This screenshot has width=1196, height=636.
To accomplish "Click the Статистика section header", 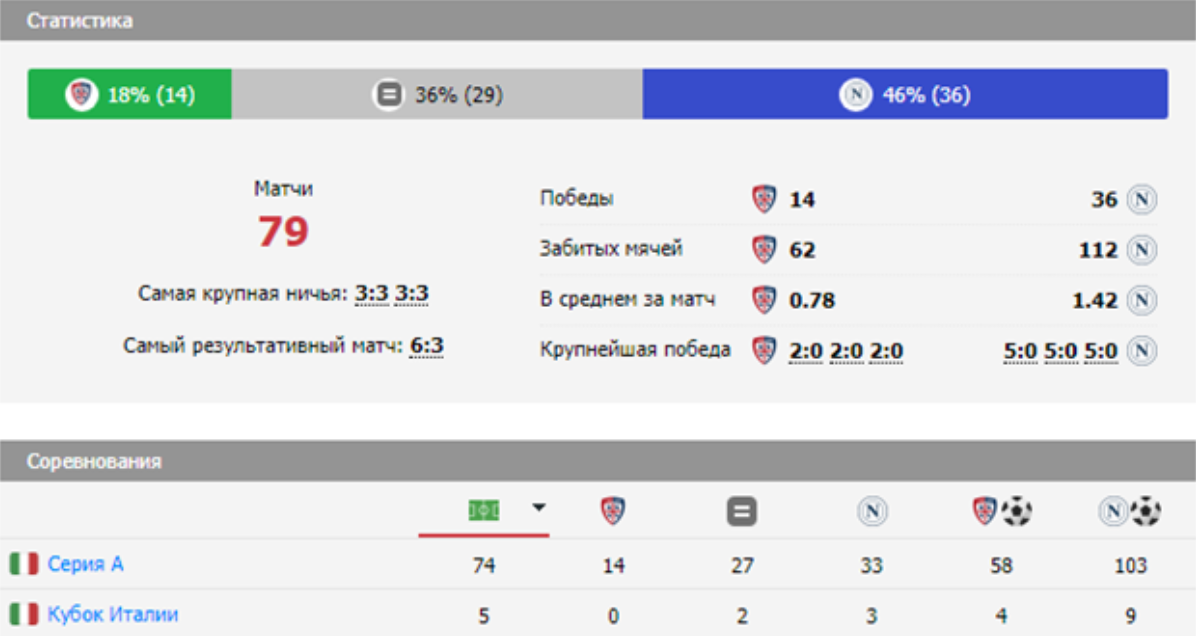I will click(80, 20).
